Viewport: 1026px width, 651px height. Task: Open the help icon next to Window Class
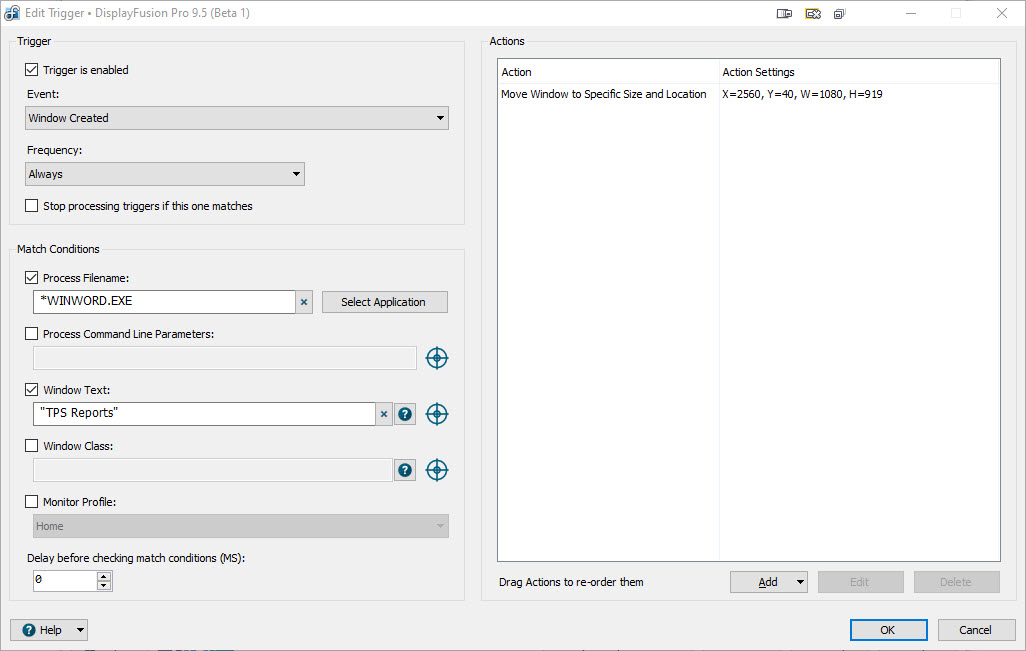coord(405,470)
